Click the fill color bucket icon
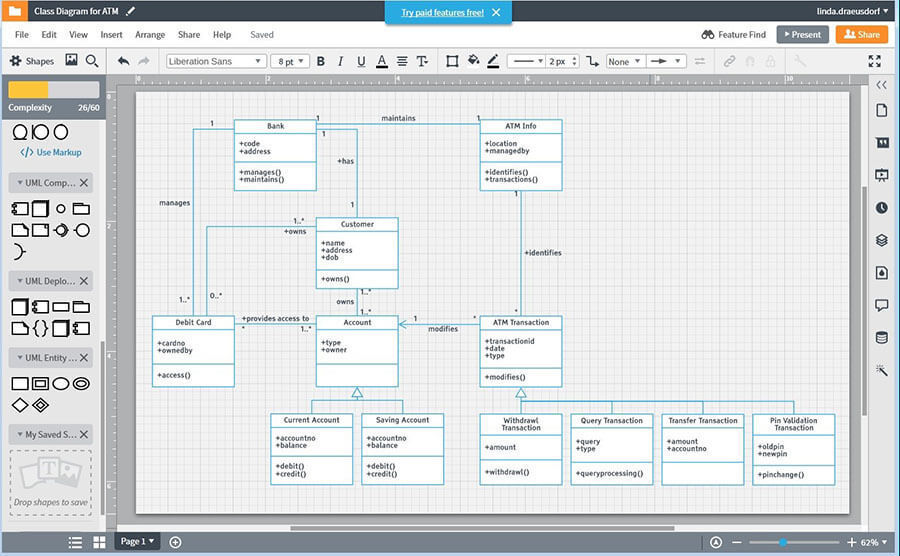The height and width of the screenshot is (556, 900). click(x=473, y=61)
